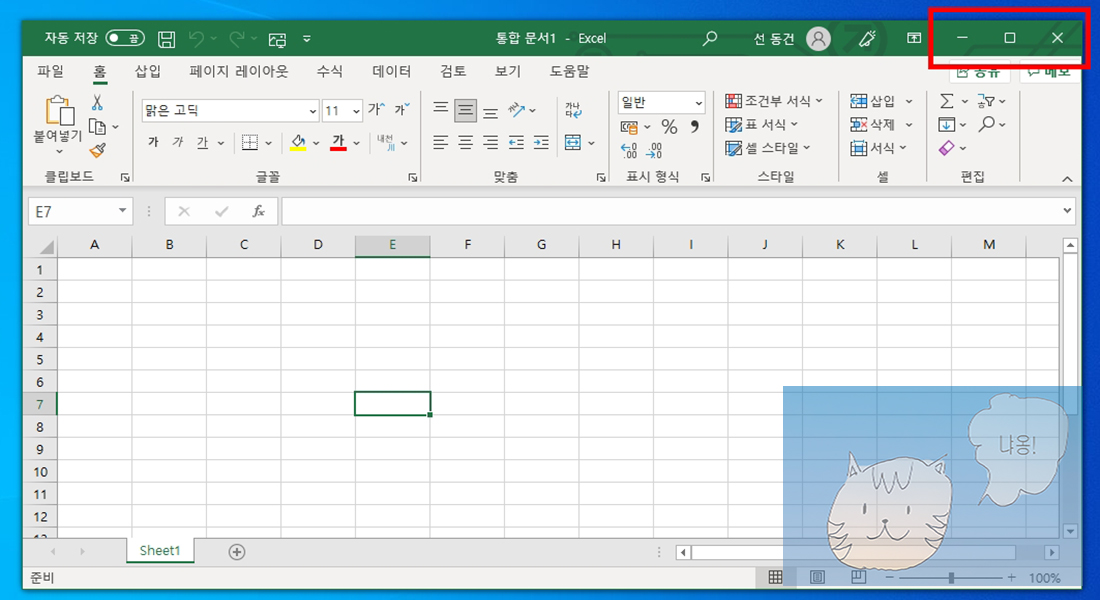Click the Copy icon
This screenshot has height=600, width=1100.
click(98, 127)
